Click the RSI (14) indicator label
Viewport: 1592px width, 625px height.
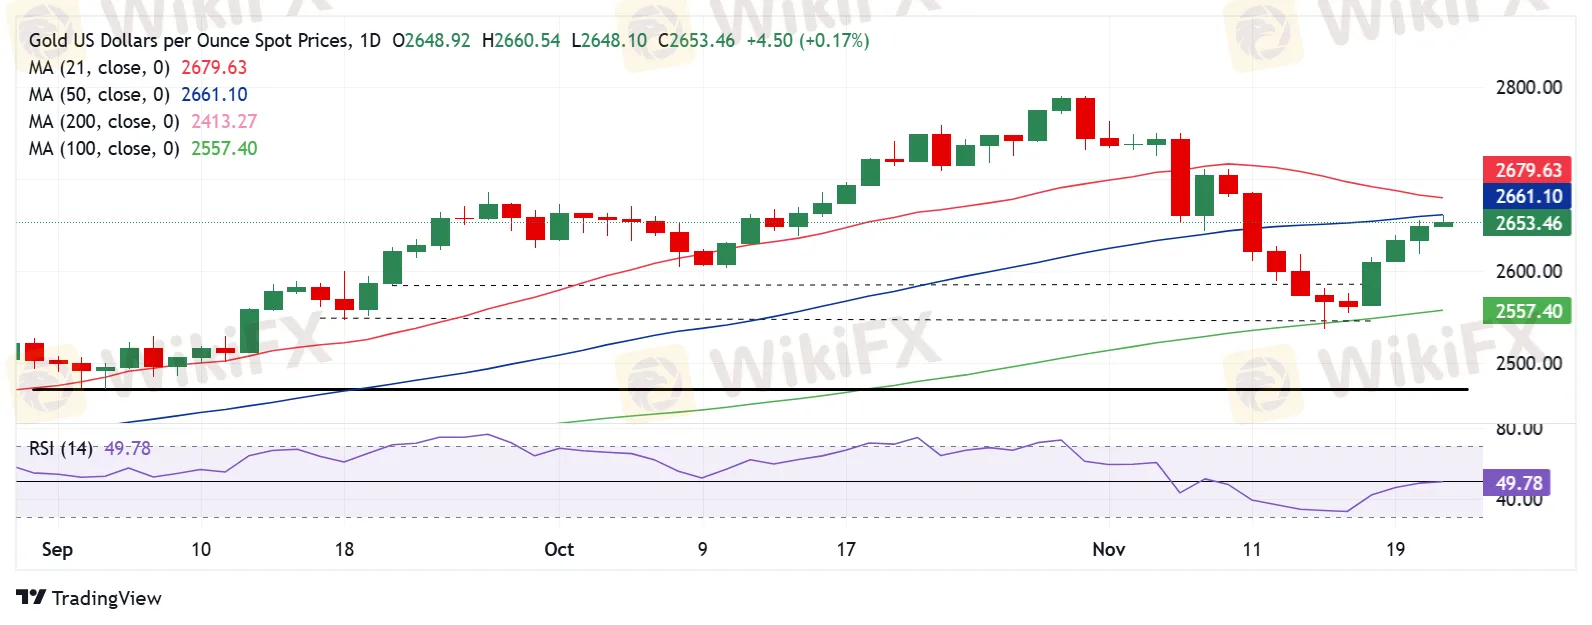click(60, 449)
